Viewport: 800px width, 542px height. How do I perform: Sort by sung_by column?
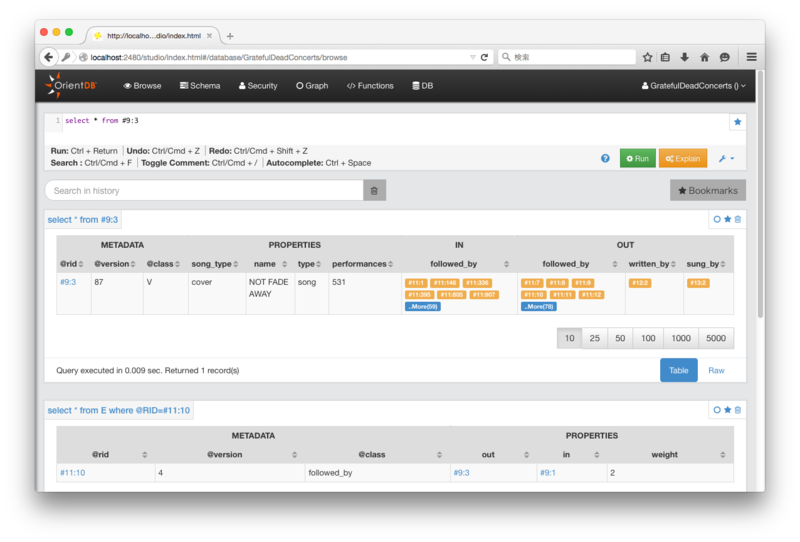pyautogui.click(x=706, y=264)
